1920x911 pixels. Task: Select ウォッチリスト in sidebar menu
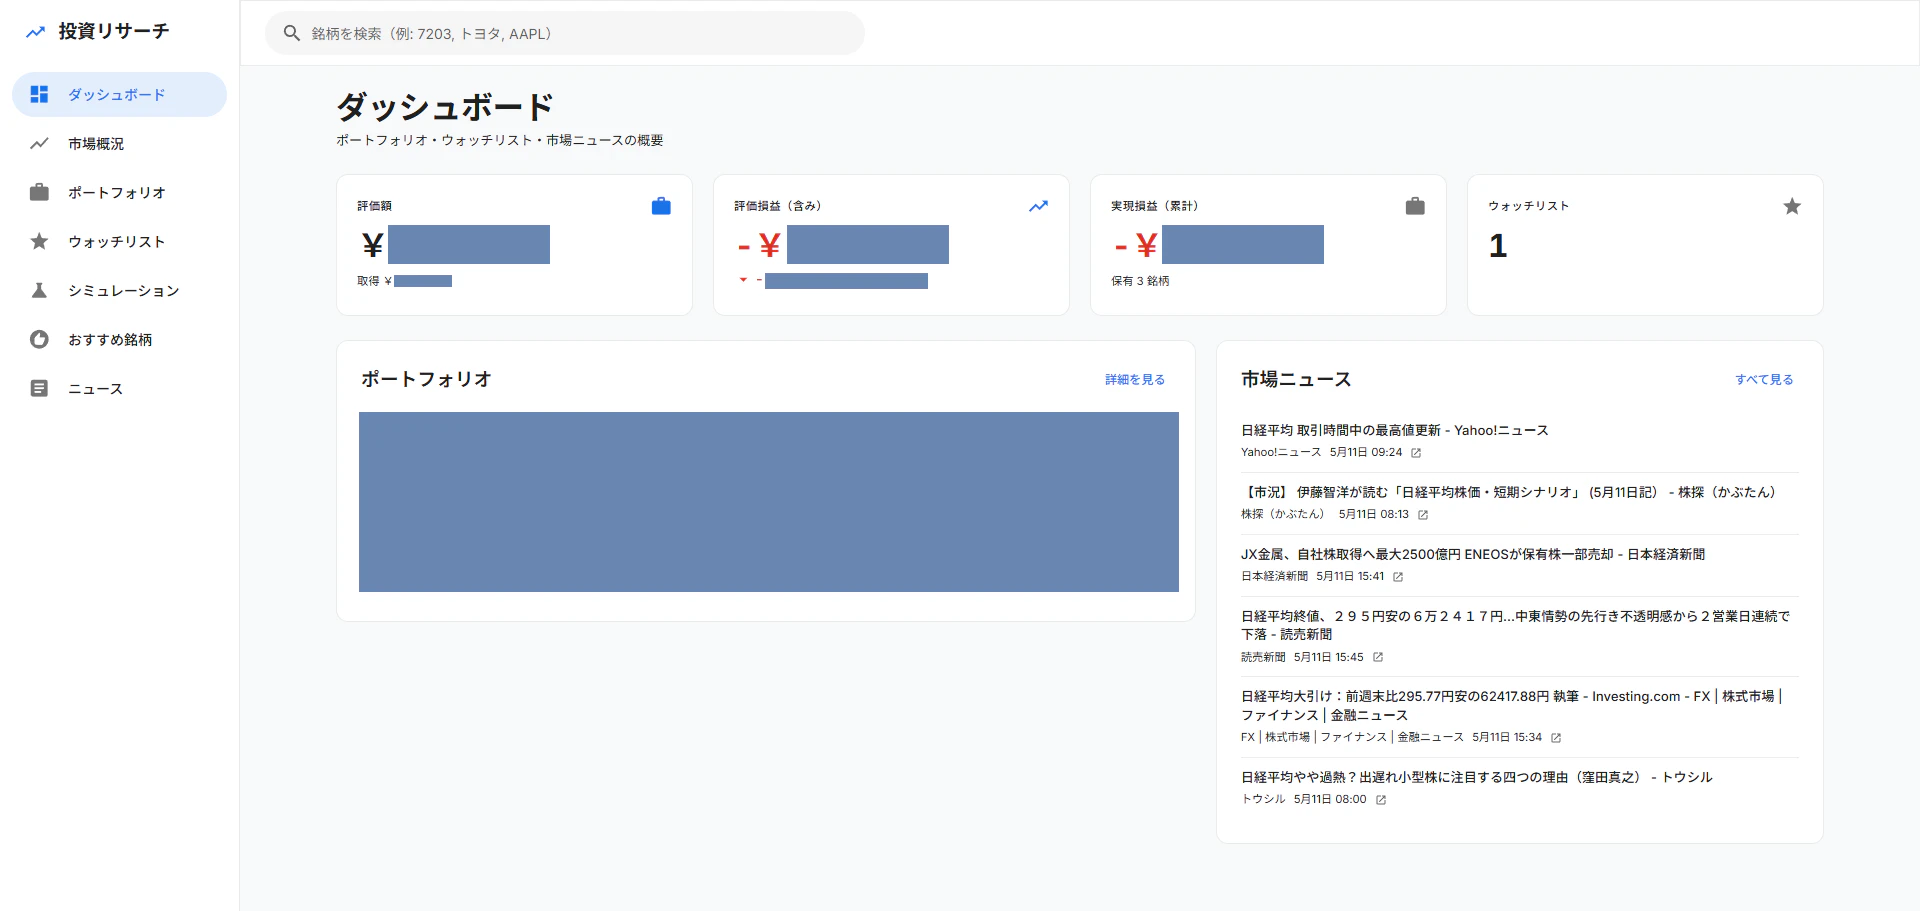click(x=119, y=241)
